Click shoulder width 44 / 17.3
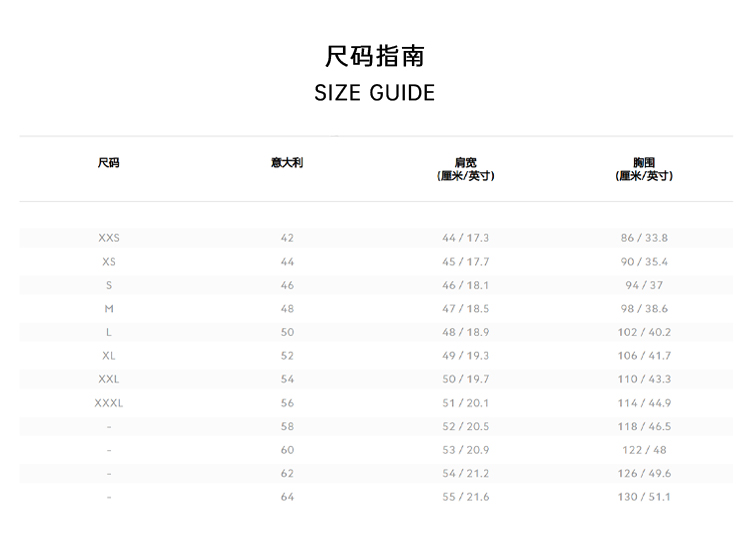This screenshot has width=750, height=552. [x=465, y=238]
